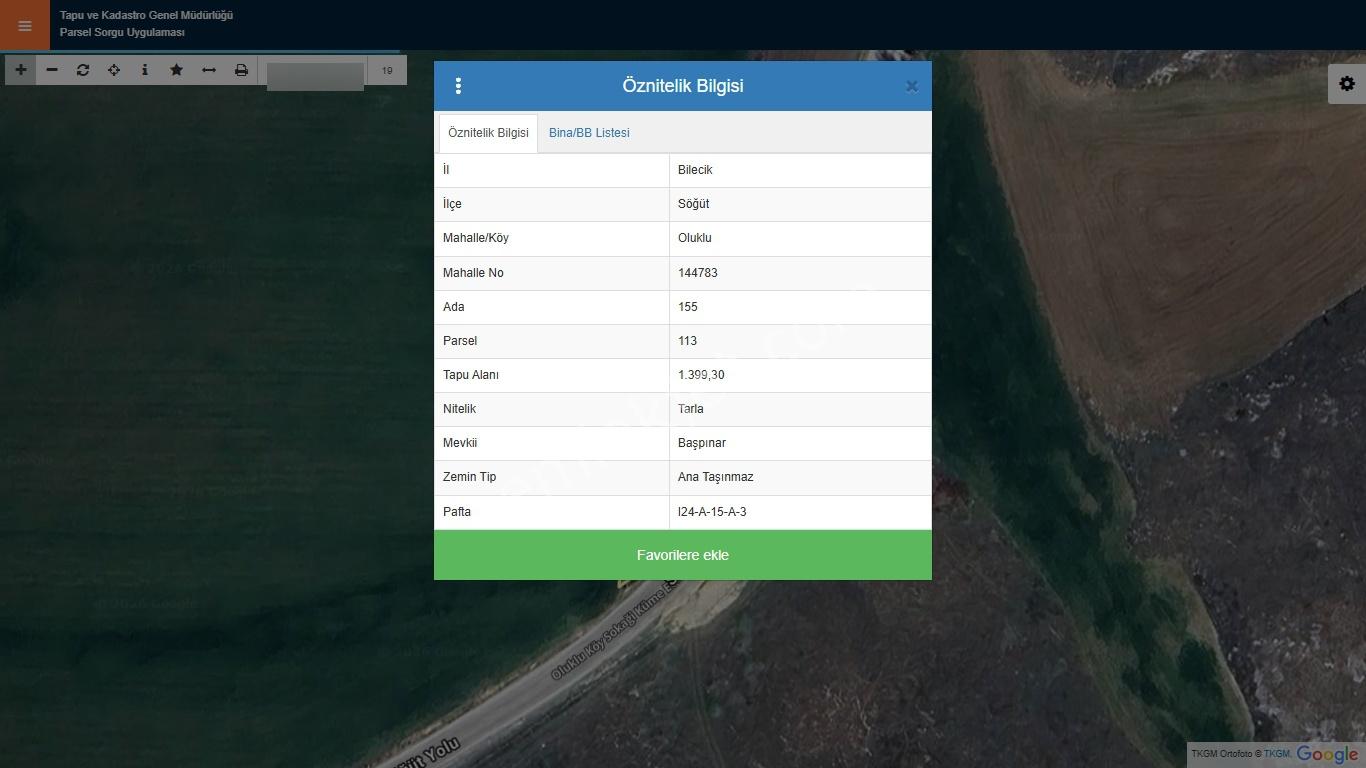Switch to Öznitelik Bilgisi tab
This screenshot has width=1366, height=768.
488,133
